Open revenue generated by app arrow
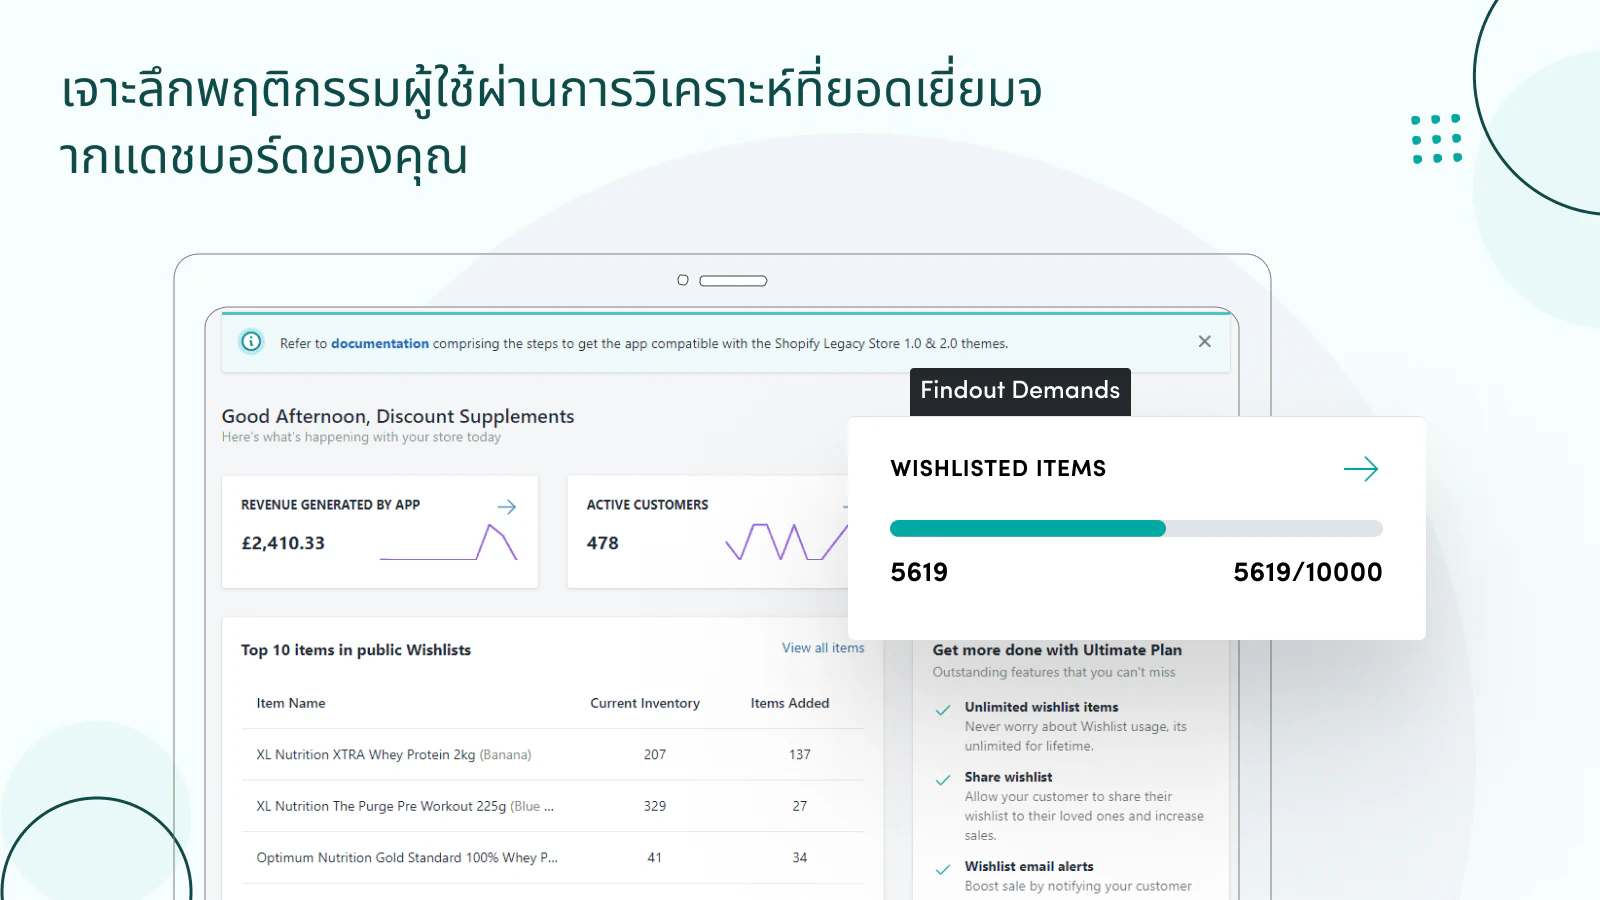 [x=507, y=507]
